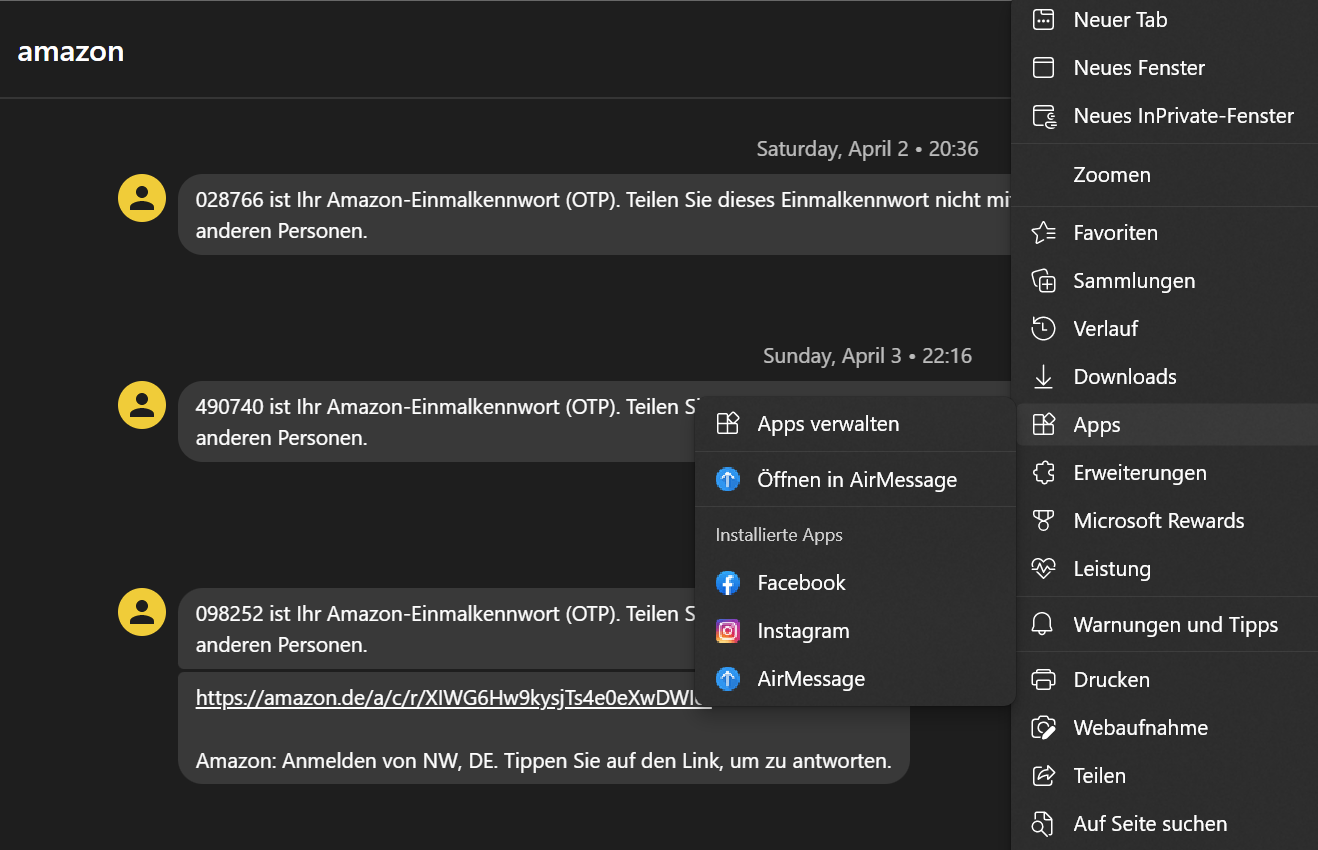Screen dimensions: 1318x850
Task: Click the Apps grid icon in main menu
Action: pos(1043,425)
